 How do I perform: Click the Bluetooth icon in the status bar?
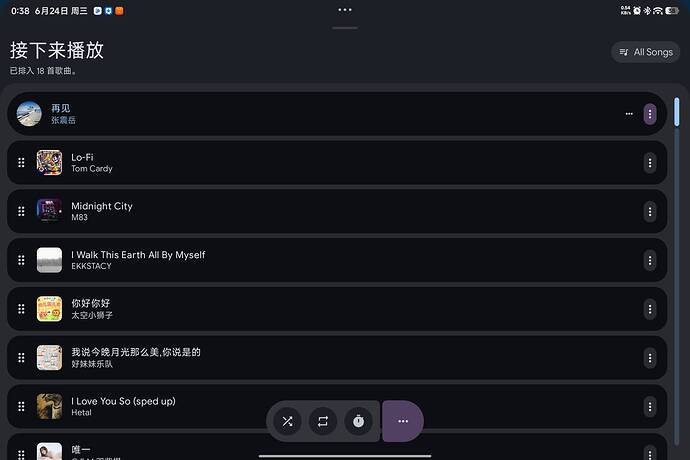coord(647,11)
